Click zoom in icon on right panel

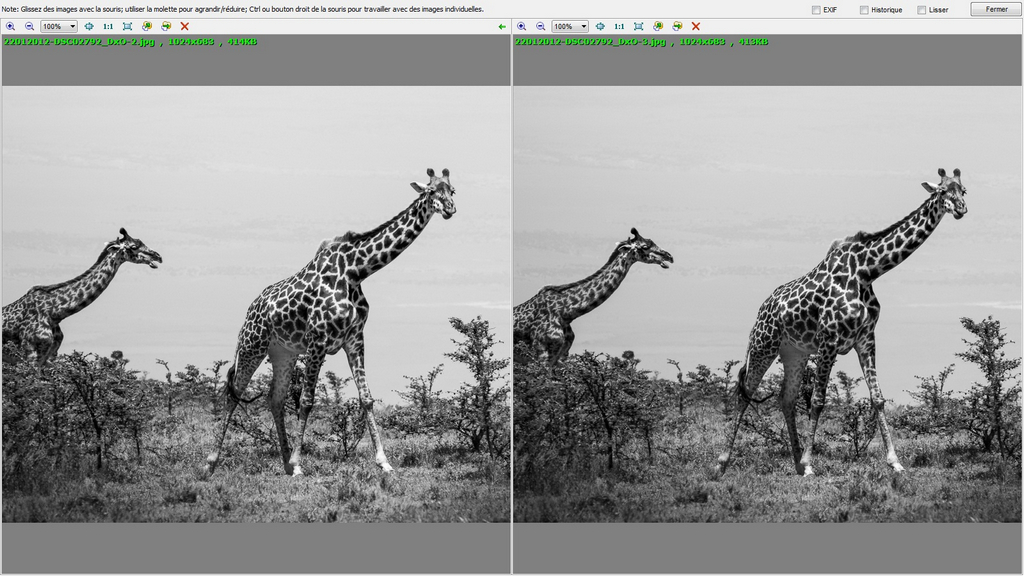click(x=521, y=26)
